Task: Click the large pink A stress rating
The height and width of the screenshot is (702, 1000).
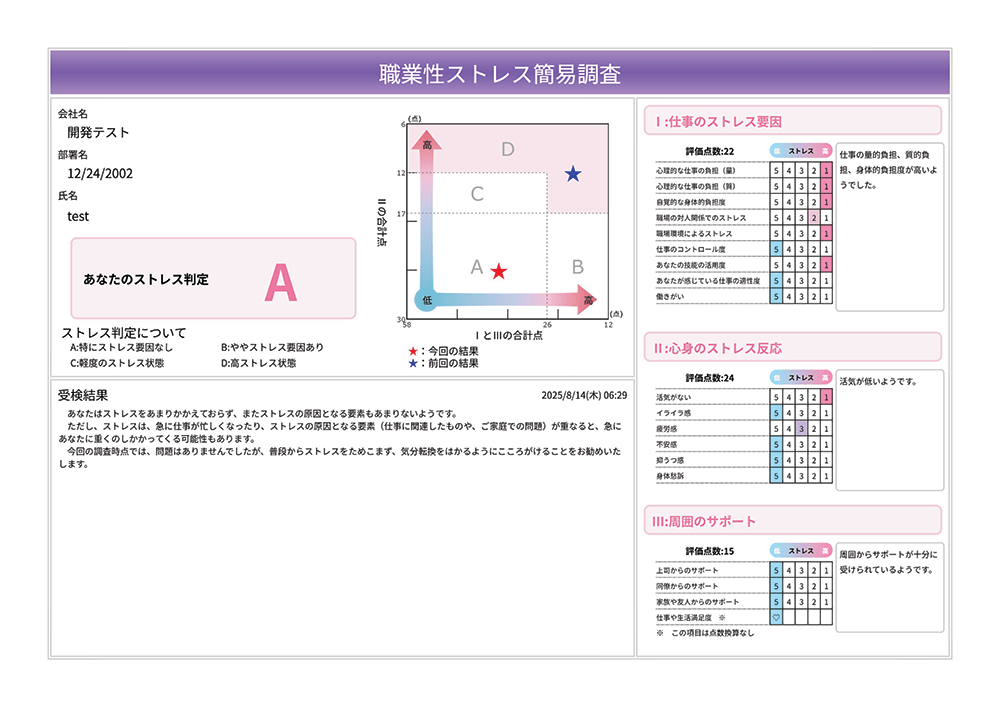Action: pyautogui.click(x=281, y=283)
